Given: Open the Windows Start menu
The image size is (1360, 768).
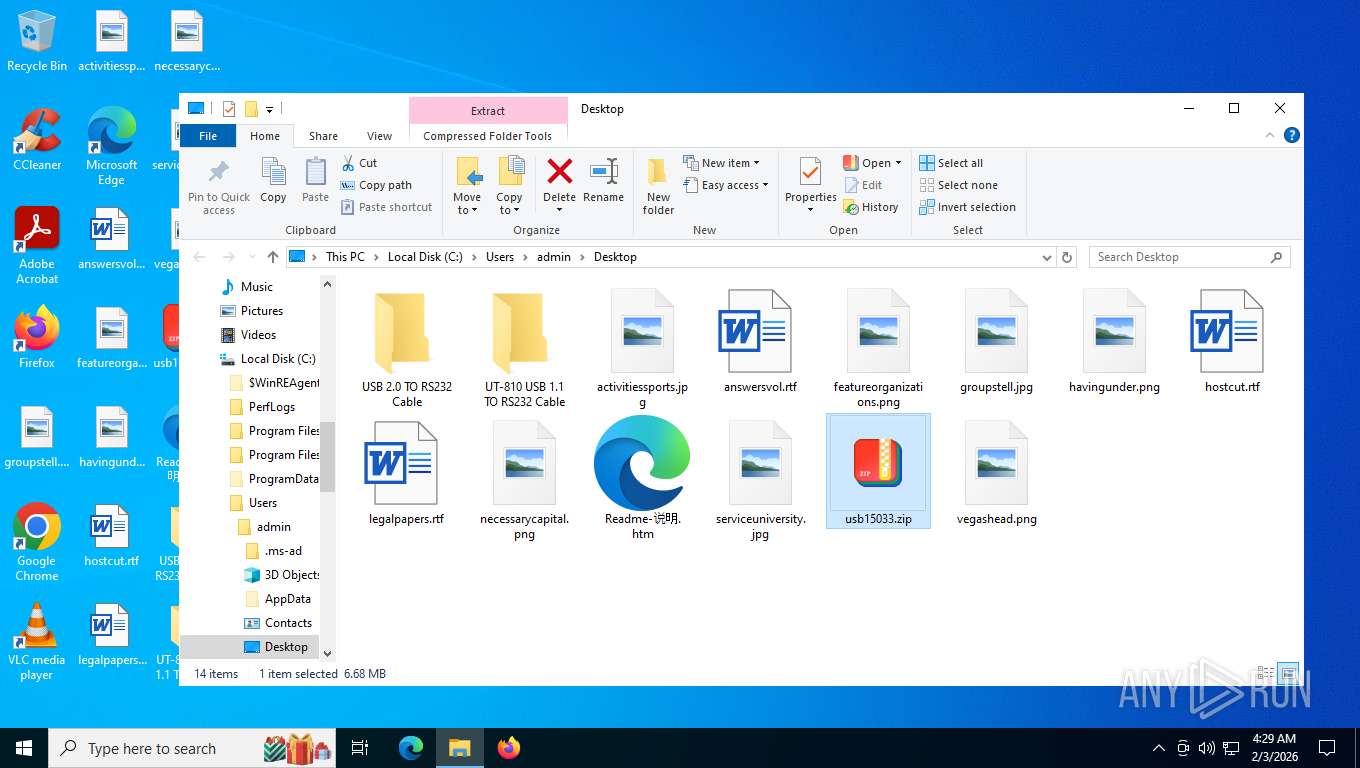Looking at the screenshot, I should coord(24,748).
